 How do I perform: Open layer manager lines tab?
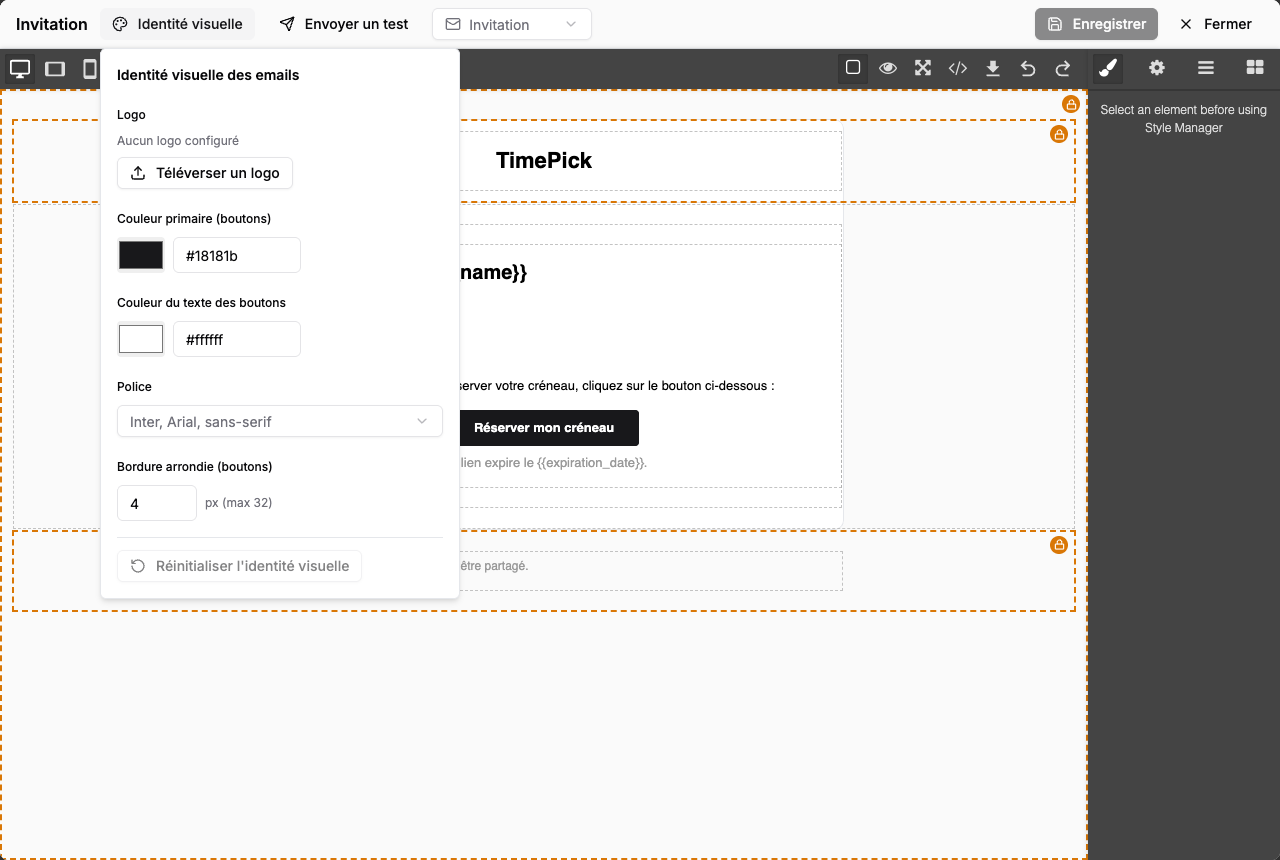pos(1206,68)
